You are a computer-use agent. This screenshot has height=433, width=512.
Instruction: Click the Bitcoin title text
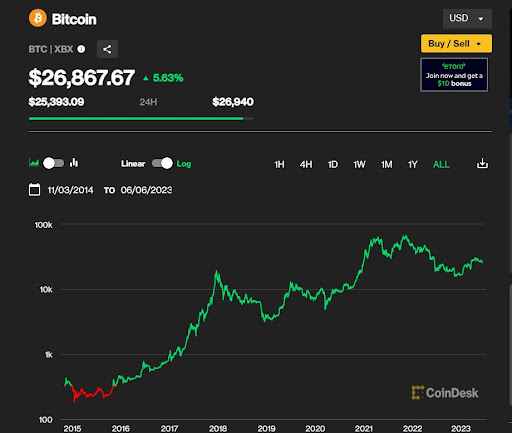coord(74,19)
